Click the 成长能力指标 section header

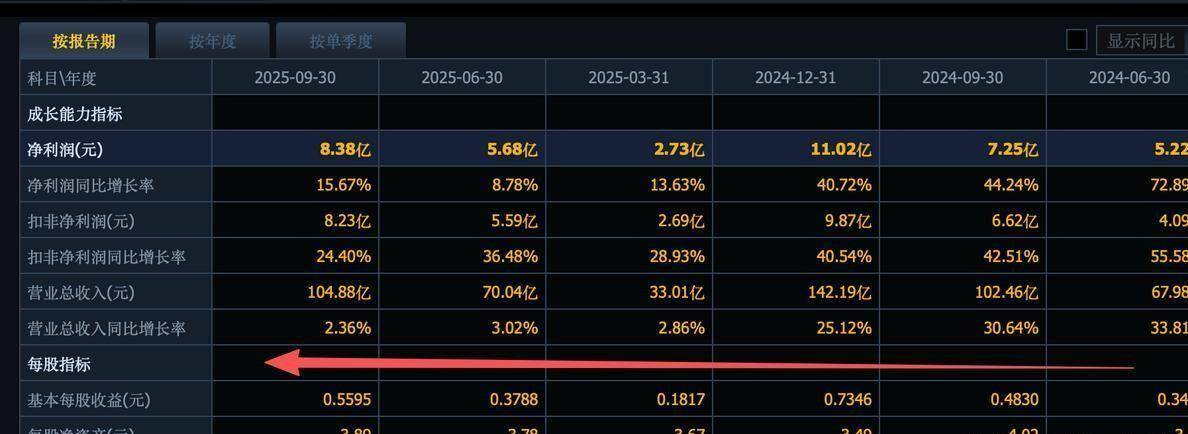click(x=75, y=114)
